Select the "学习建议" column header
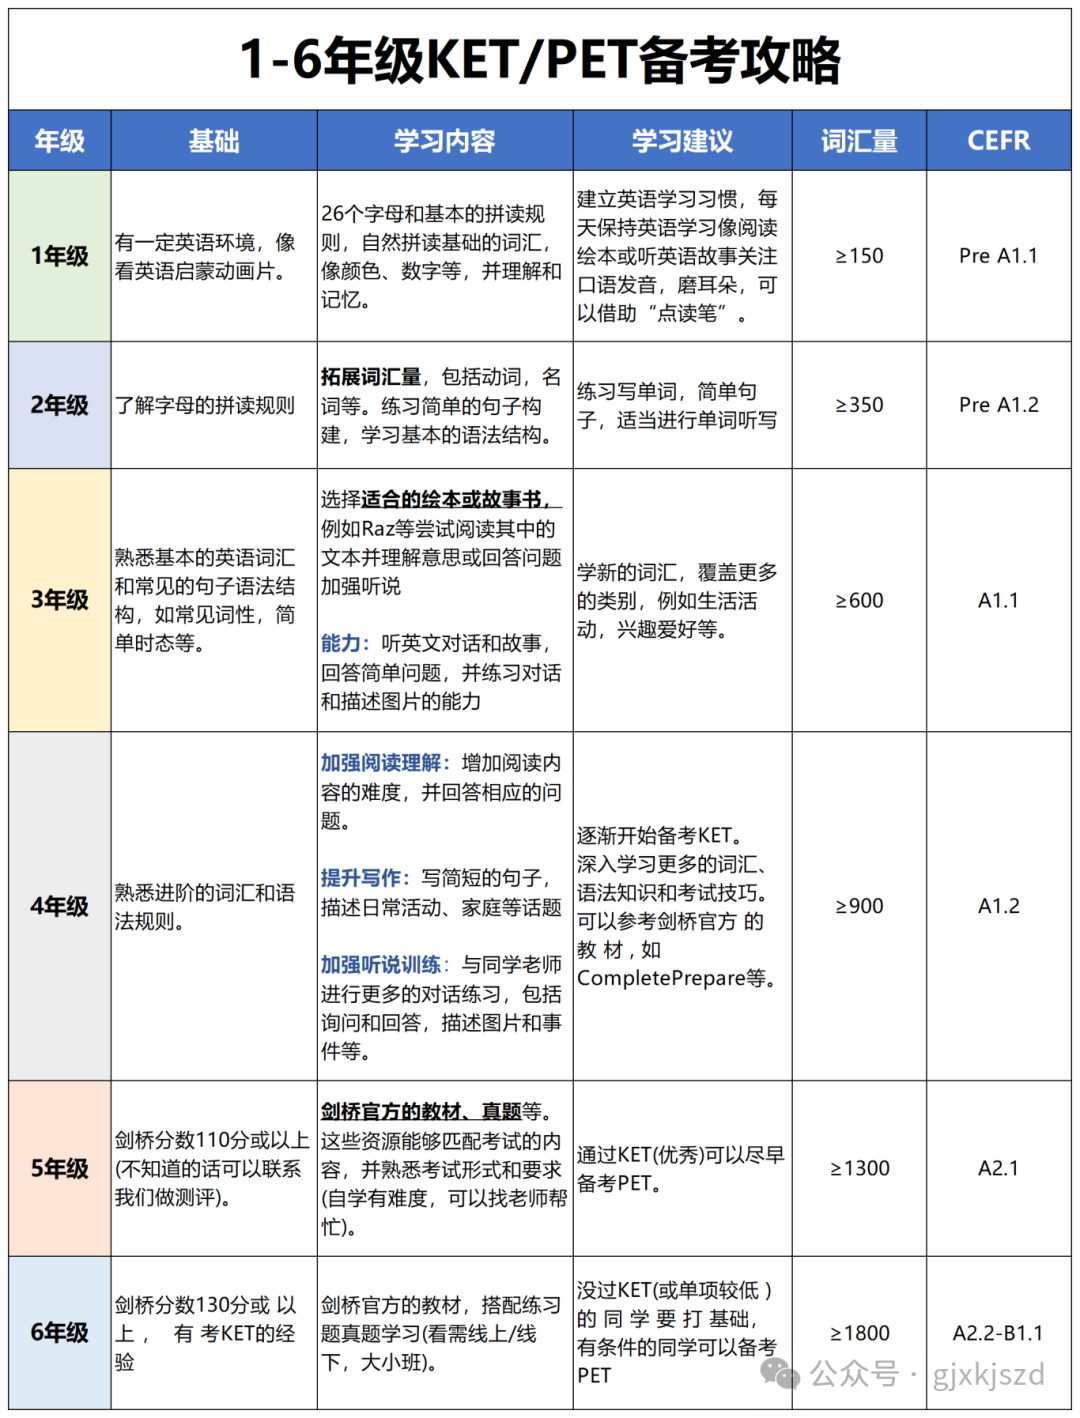This screenshot has width=1080, height=1418. pyautogui.click(x=683, y=141)
